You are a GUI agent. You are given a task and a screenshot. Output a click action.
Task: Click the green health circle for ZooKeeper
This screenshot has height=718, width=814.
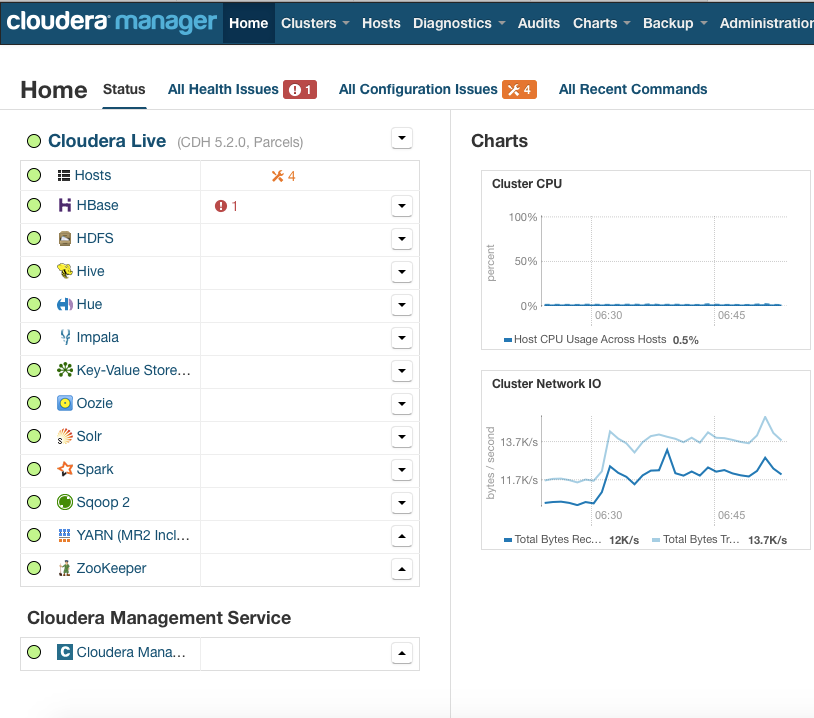tap(34, 568)
